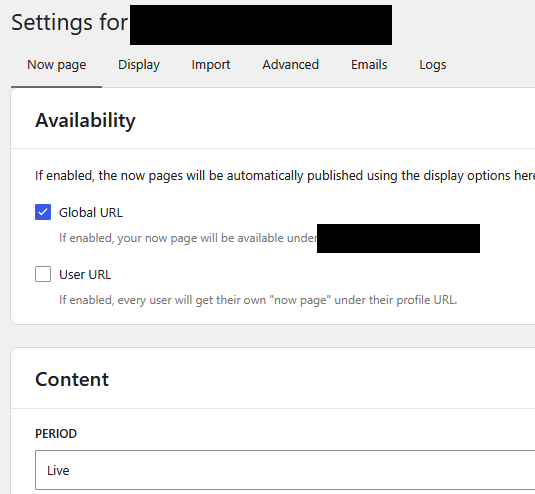The image size is (535, 494).
Task: Enable the User URL checkbox
Action: [43, 274]
